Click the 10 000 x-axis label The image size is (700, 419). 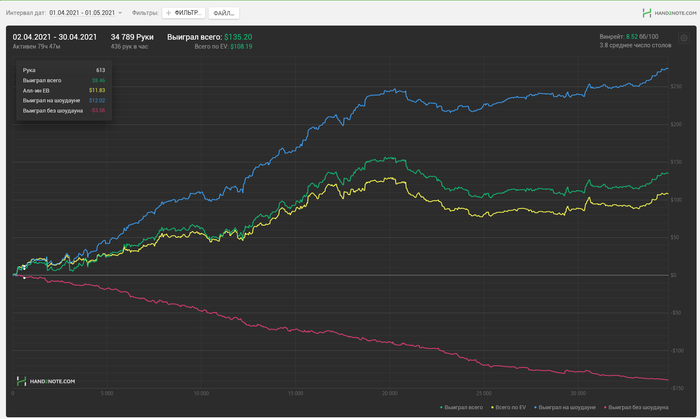pyautogui.click(x=201, y=393)
